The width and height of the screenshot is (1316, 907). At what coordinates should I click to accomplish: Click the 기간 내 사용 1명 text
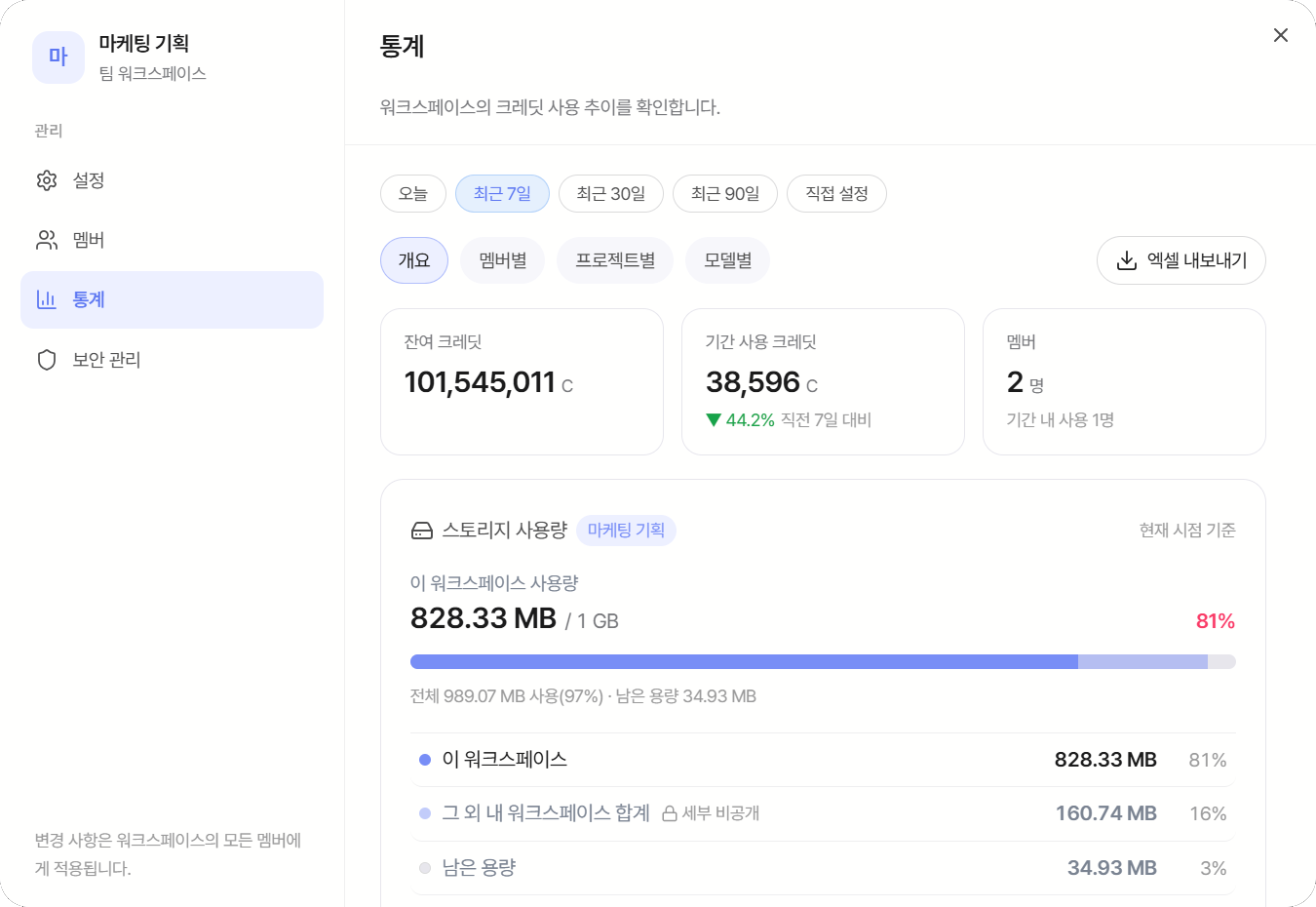coord(1060,420)
